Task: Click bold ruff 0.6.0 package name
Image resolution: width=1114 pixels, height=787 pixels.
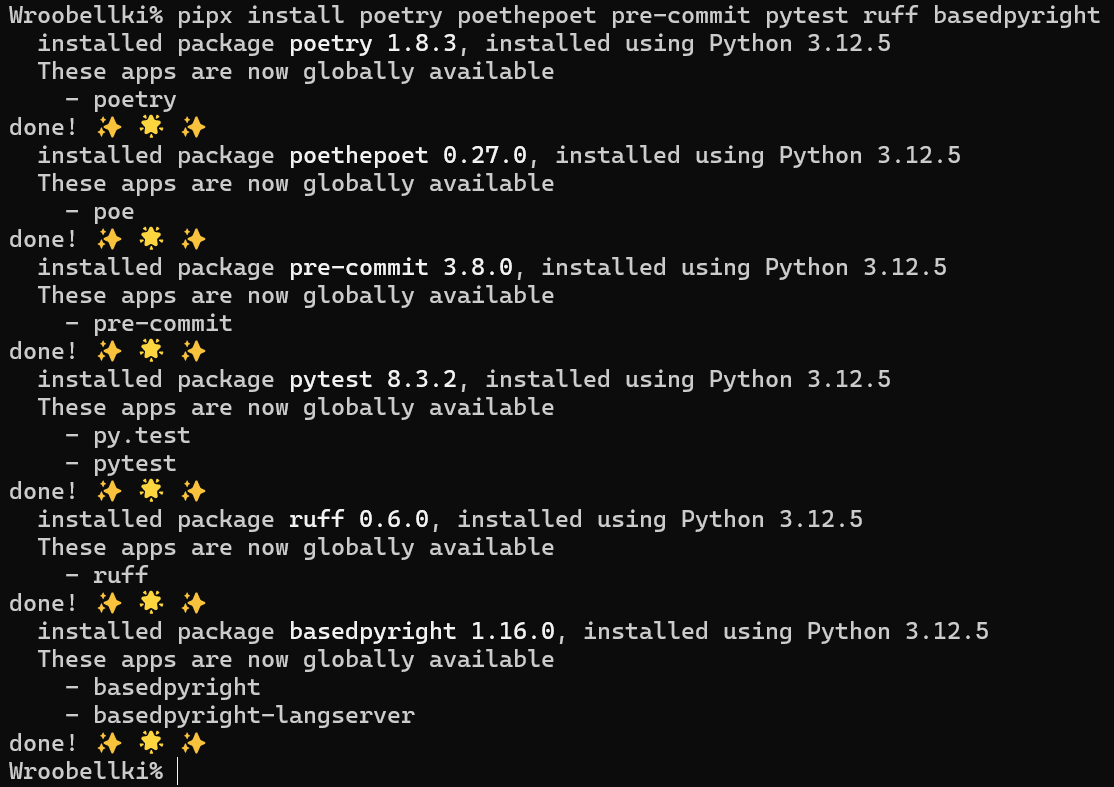Action: point(359,519)
